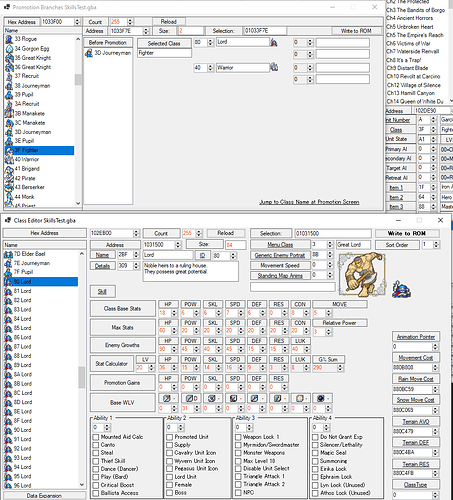Click the Warrior class sprite beside the Warrior promotion field
Image resolution: width=453 pixels, height=500 pixels.
(274, 67)
